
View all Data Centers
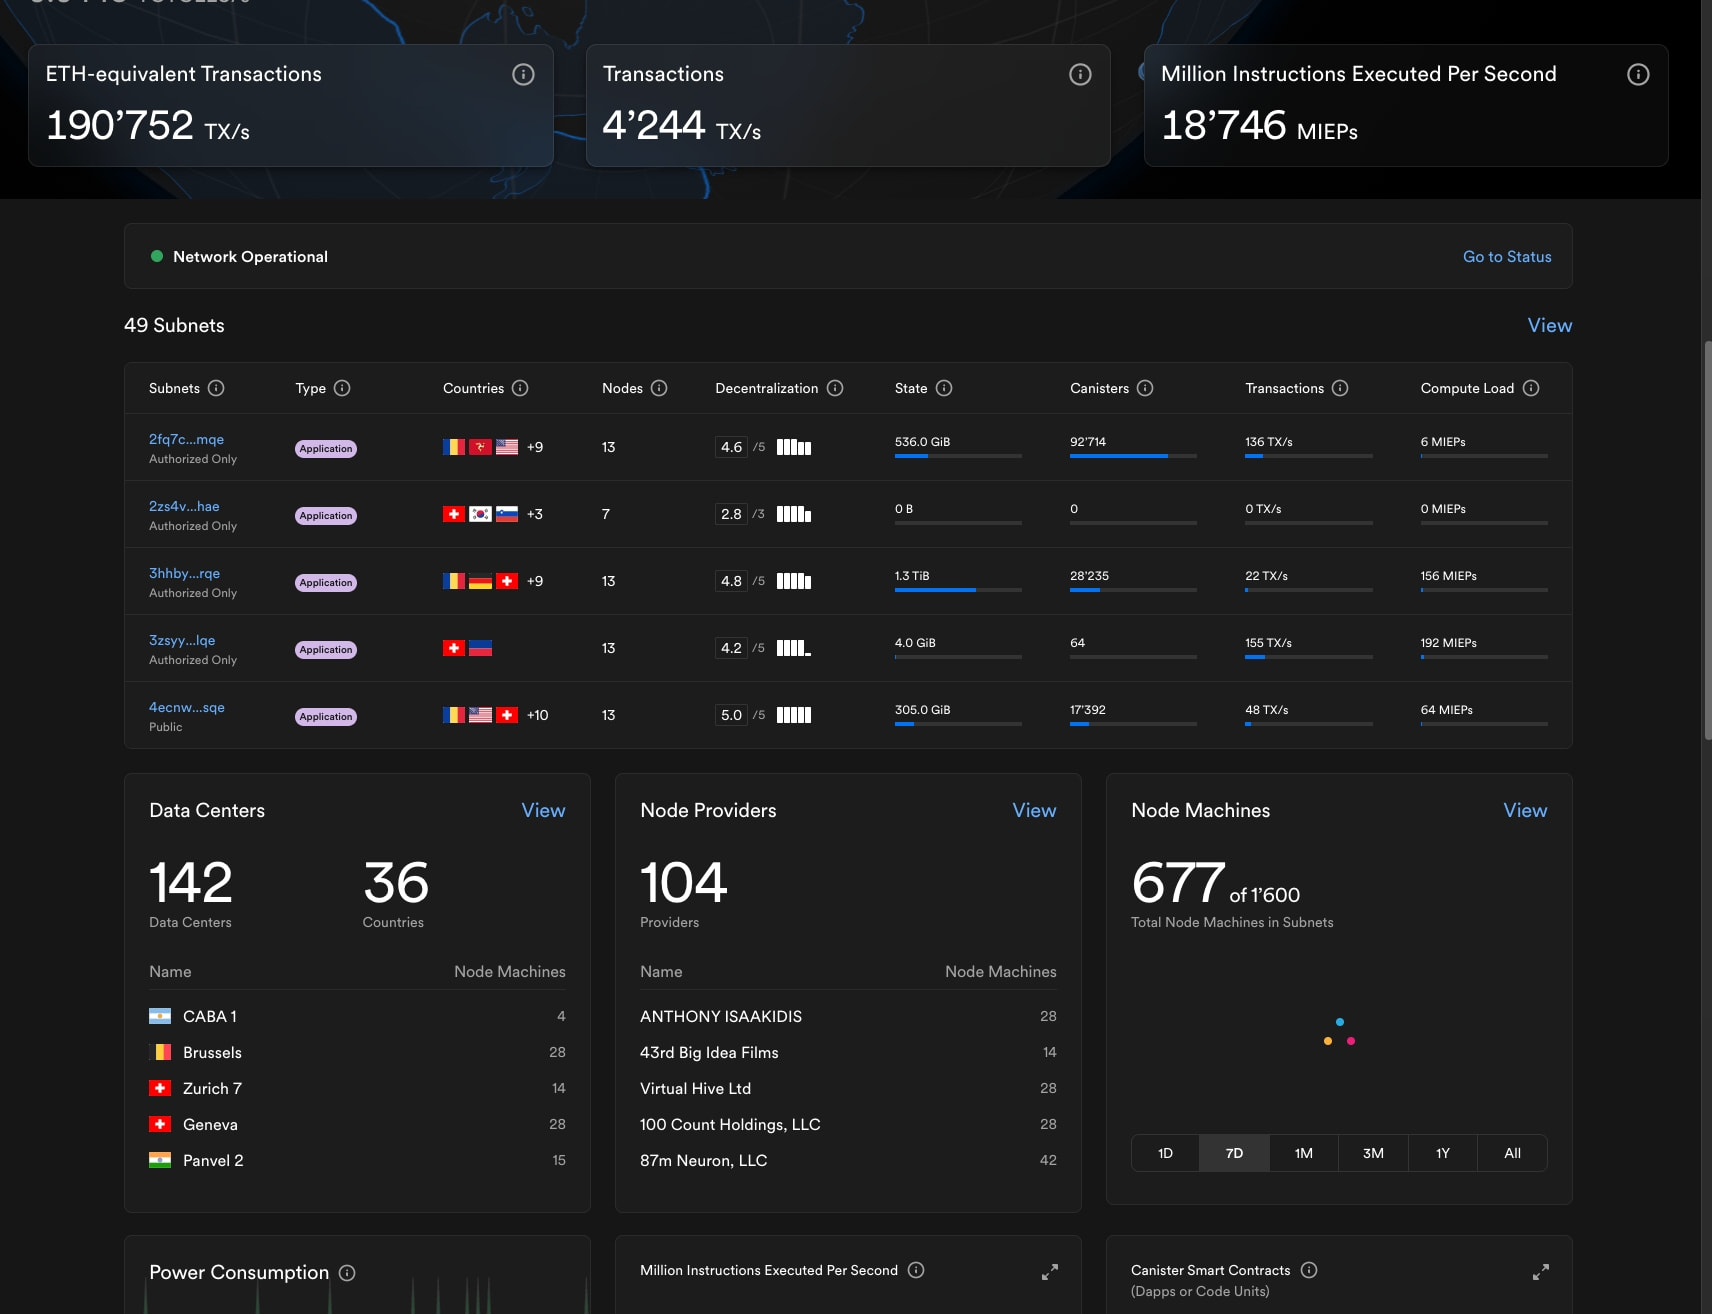[x=543, y=810]
